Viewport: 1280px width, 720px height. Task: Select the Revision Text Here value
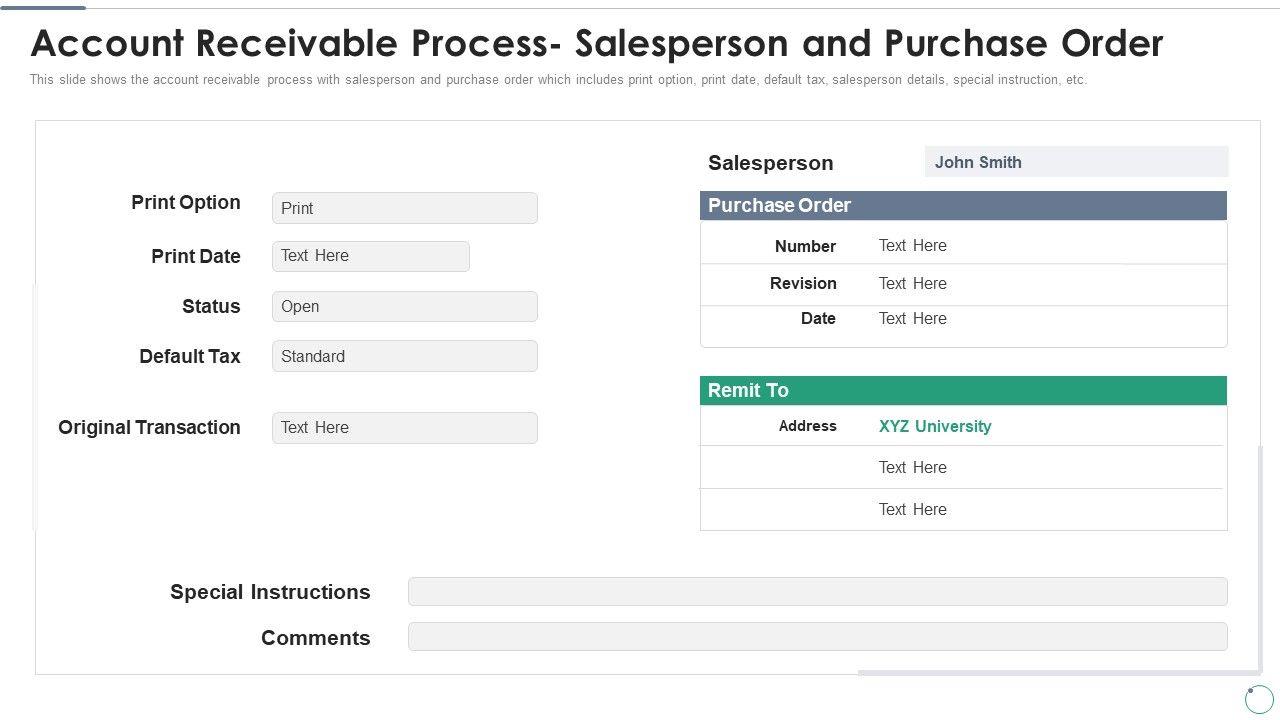(x=912, y=284)
